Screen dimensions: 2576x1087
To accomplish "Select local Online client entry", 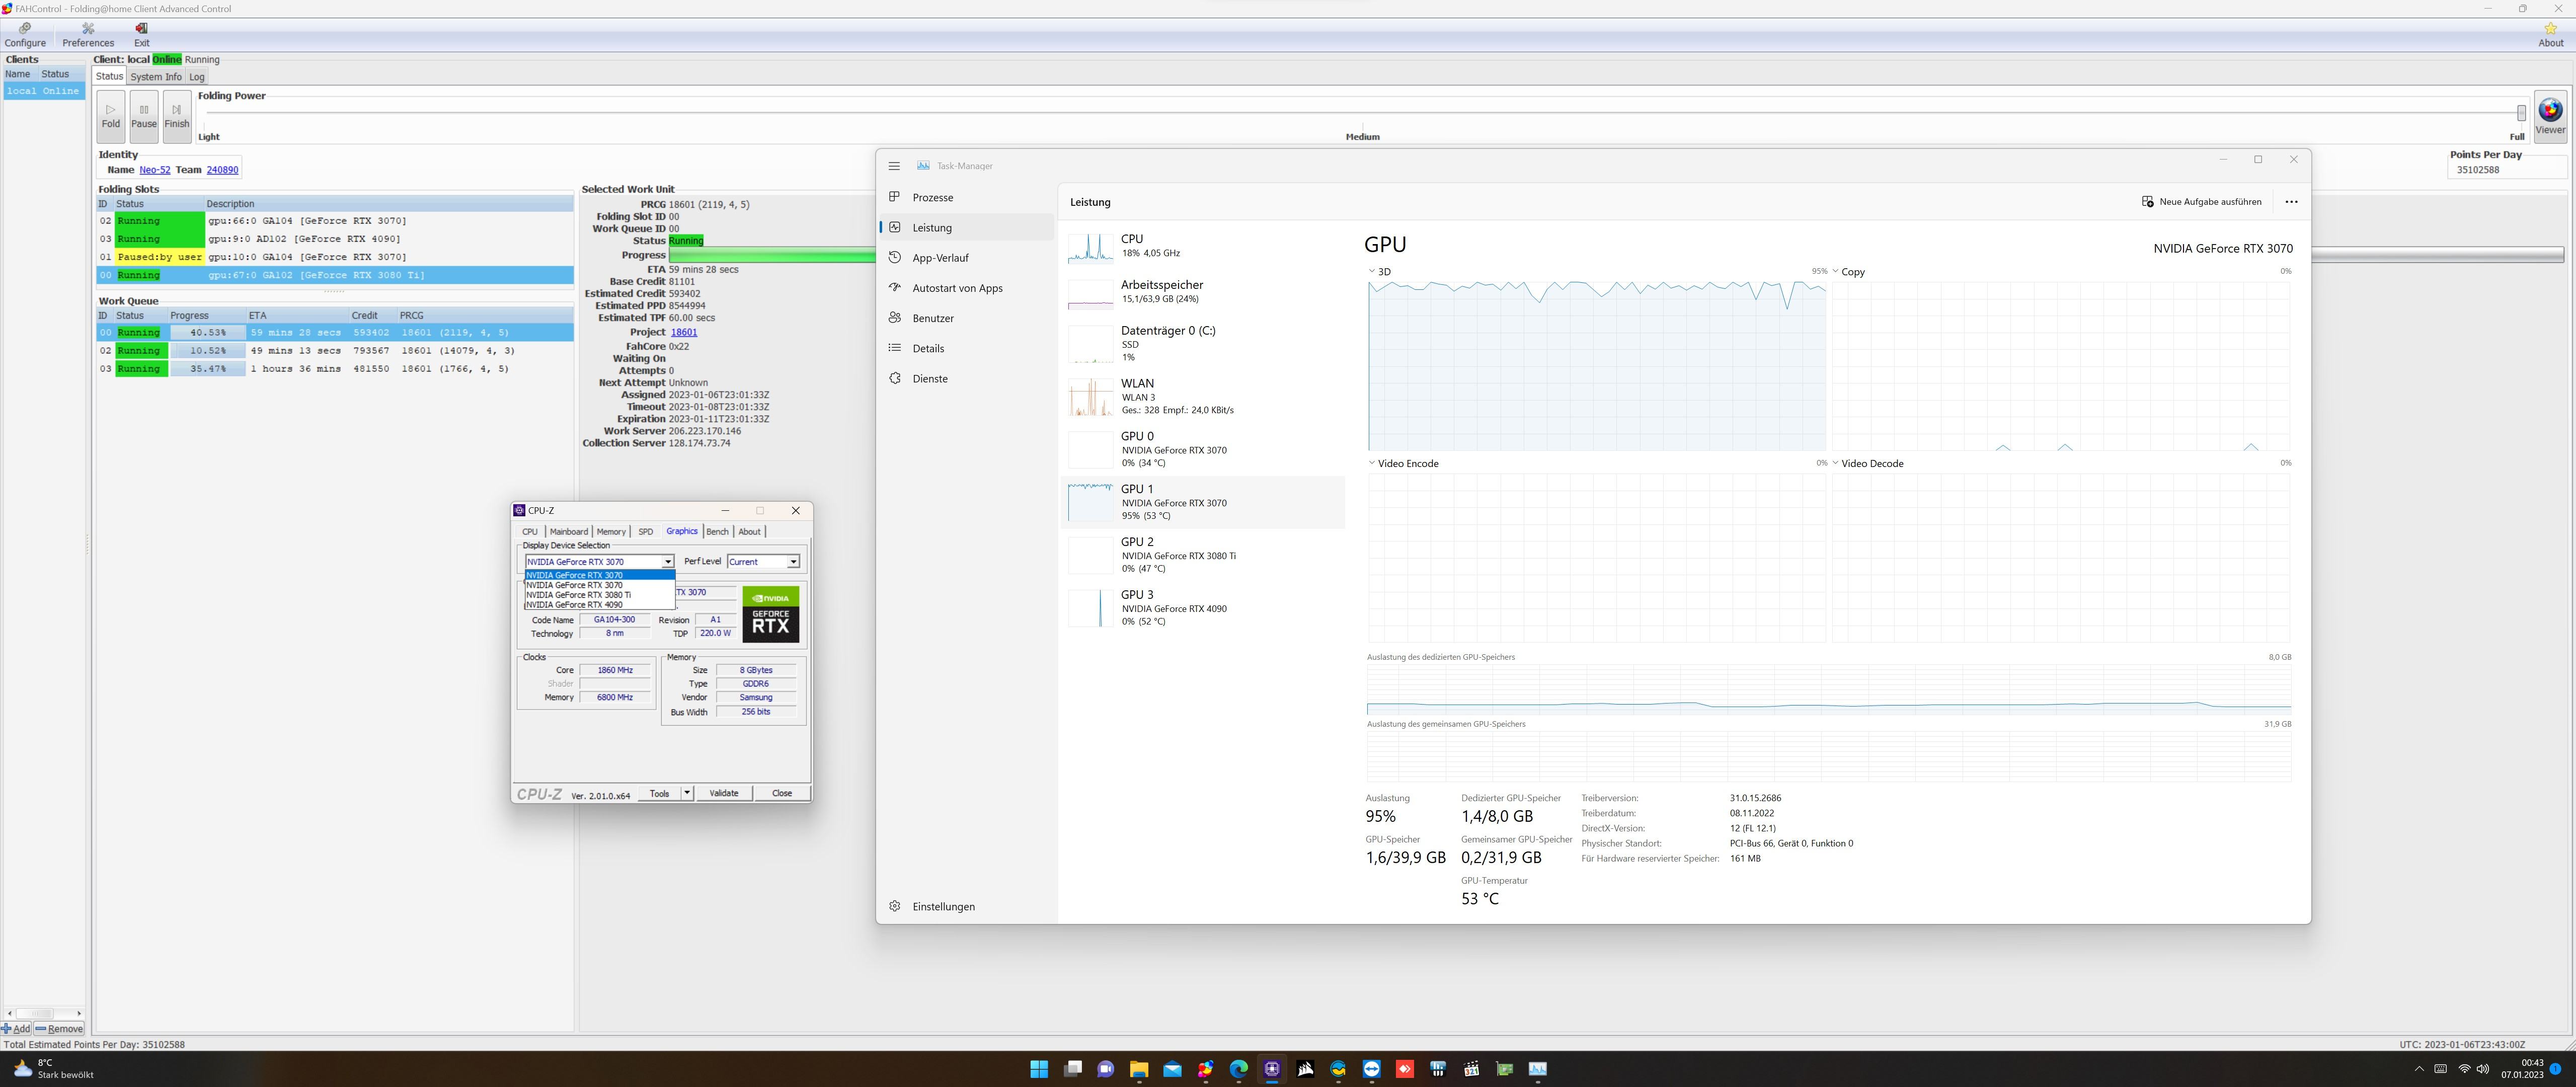I will 43,91.
